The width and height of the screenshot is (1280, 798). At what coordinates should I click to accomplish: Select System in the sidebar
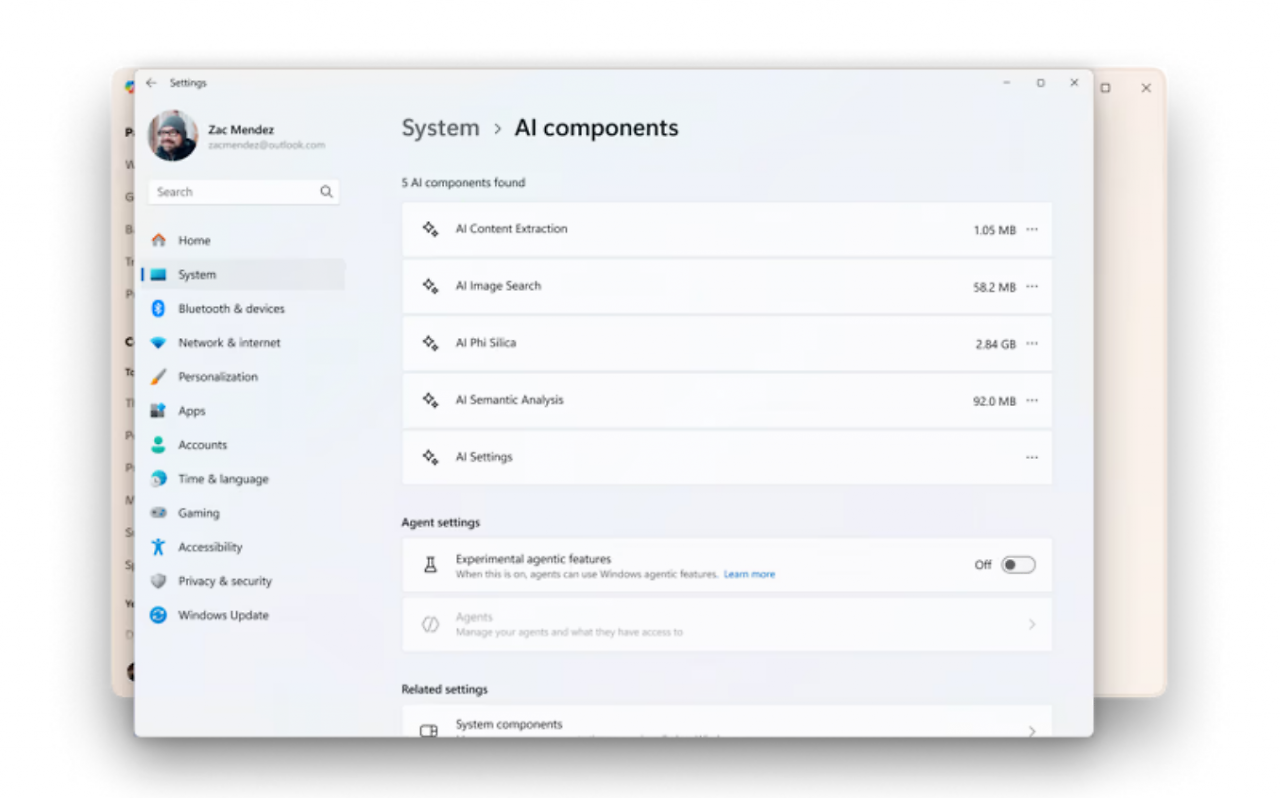[244, 274]
